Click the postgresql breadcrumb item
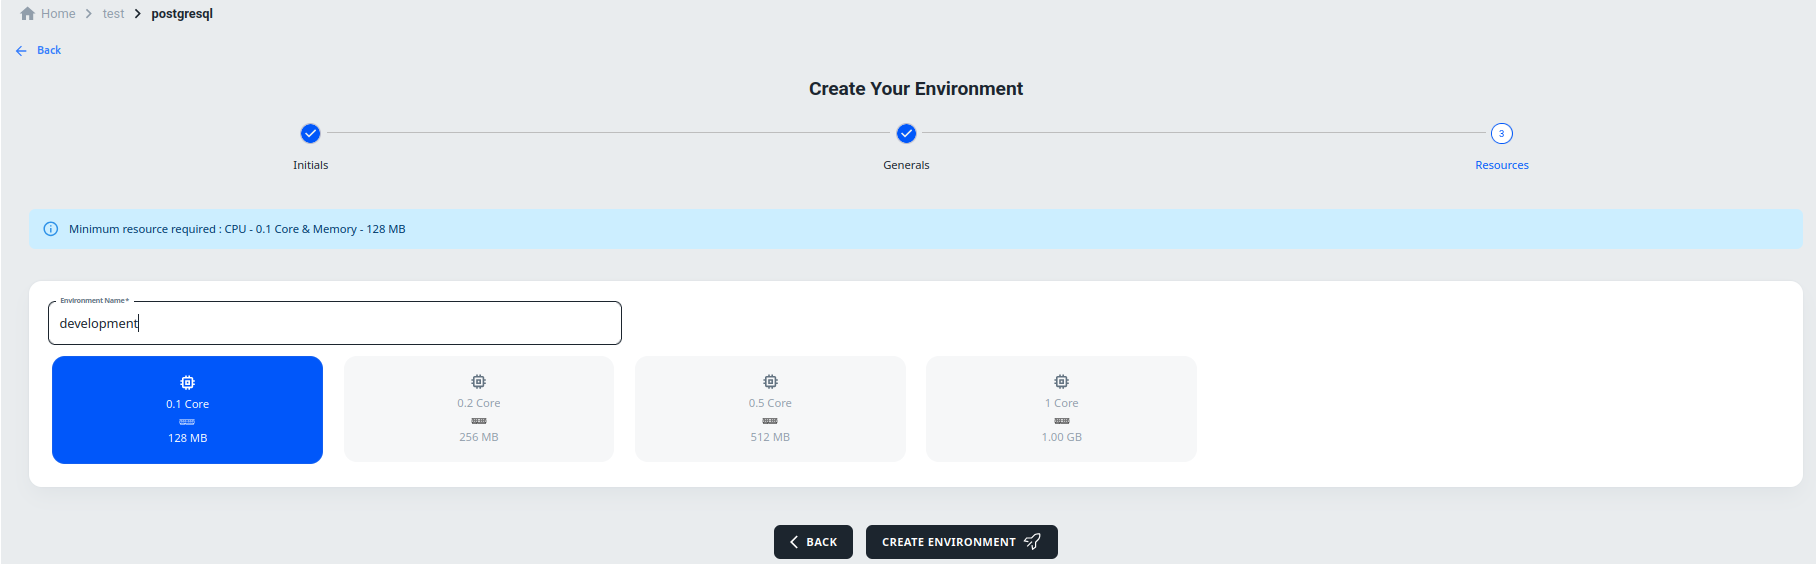This screenshot has height=564, width=1816. coord(182,14)
